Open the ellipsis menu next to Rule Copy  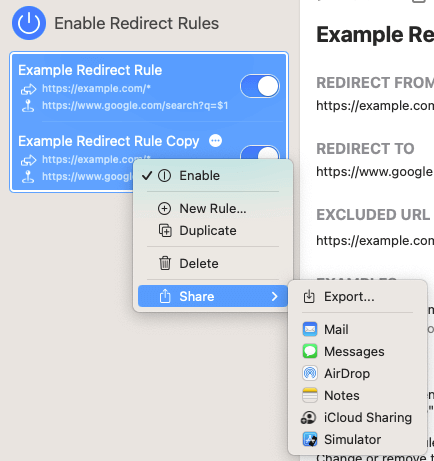(215, 141)
